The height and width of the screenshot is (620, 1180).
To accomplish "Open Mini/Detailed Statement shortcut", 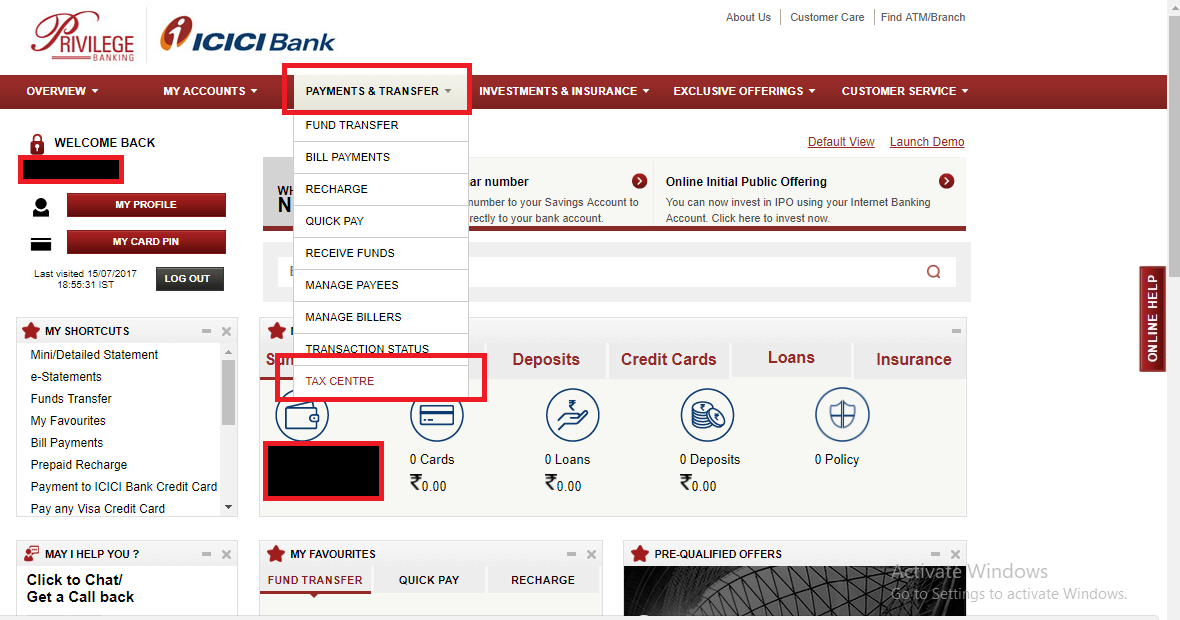I will 94,354.
